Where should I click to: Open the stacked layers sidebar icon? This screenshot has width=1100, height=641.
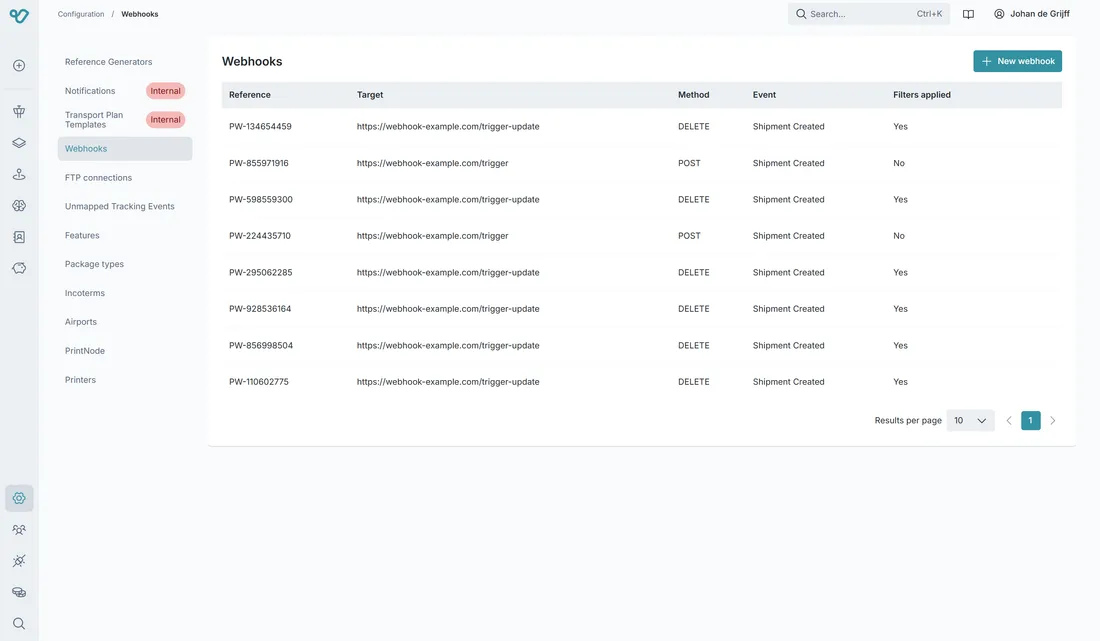(x=19, y=143)
